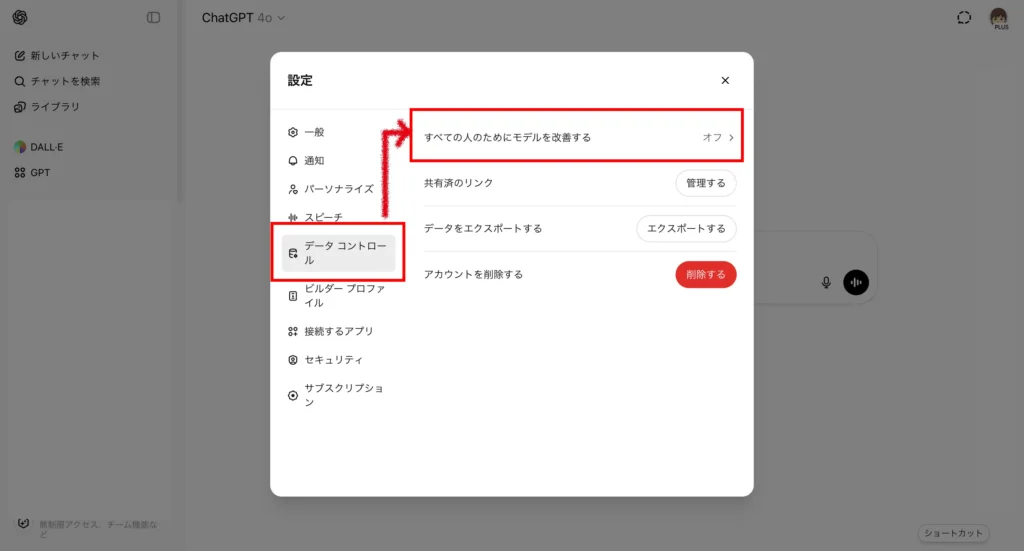Click the 設定 dialog title
The image size is (1024, 551).
coord(300,80)
